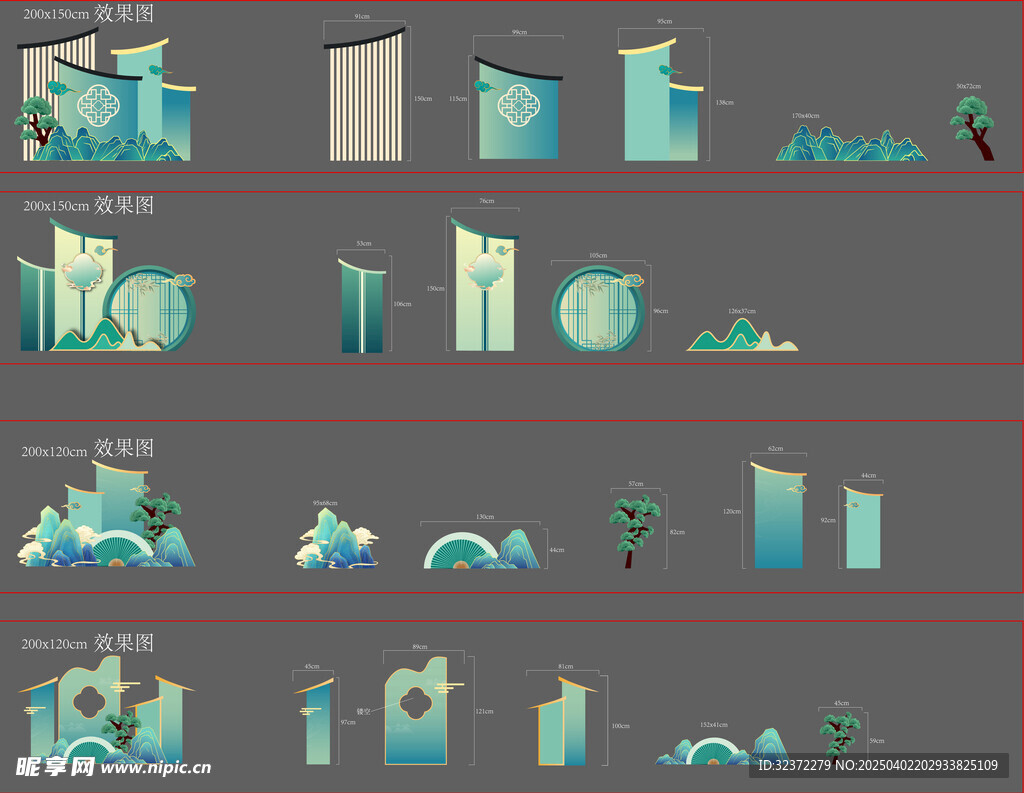Select the mountain range labeled 170x40cm
This screenshot has width=1024, height=793.
point(851,144)
